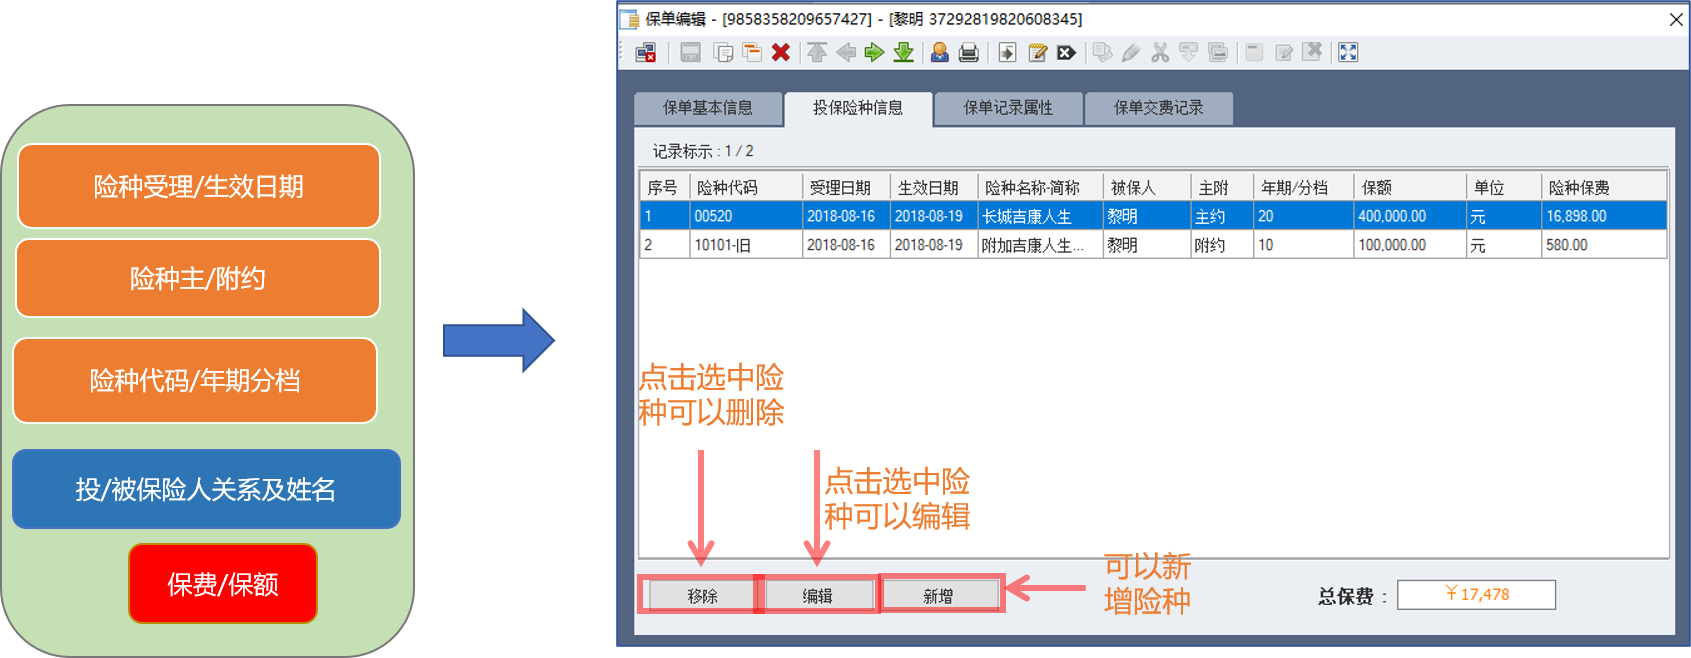
Task: Click the red X delete icon in toolbar
Action: pyautogui.click(x=781, y=53)
